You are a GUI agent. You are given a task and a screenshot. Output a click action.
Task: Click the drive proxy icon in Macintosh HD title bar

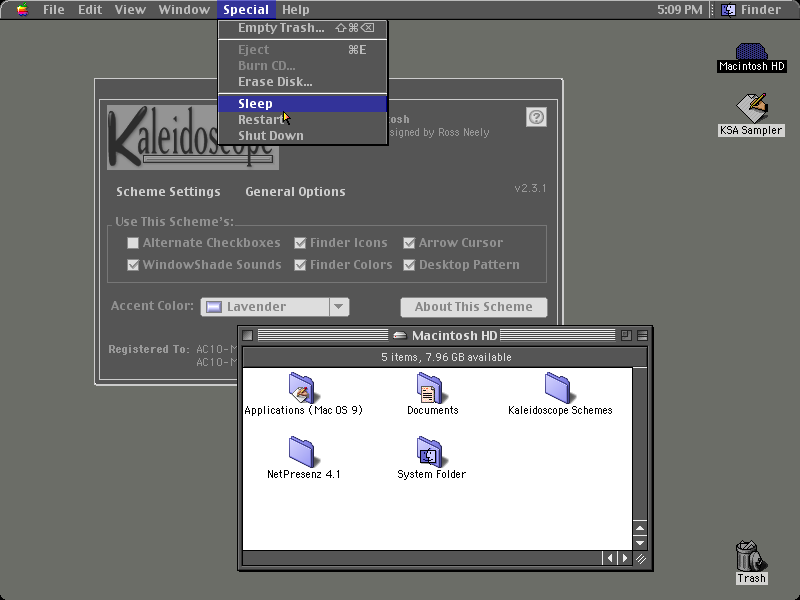[399, 335]
